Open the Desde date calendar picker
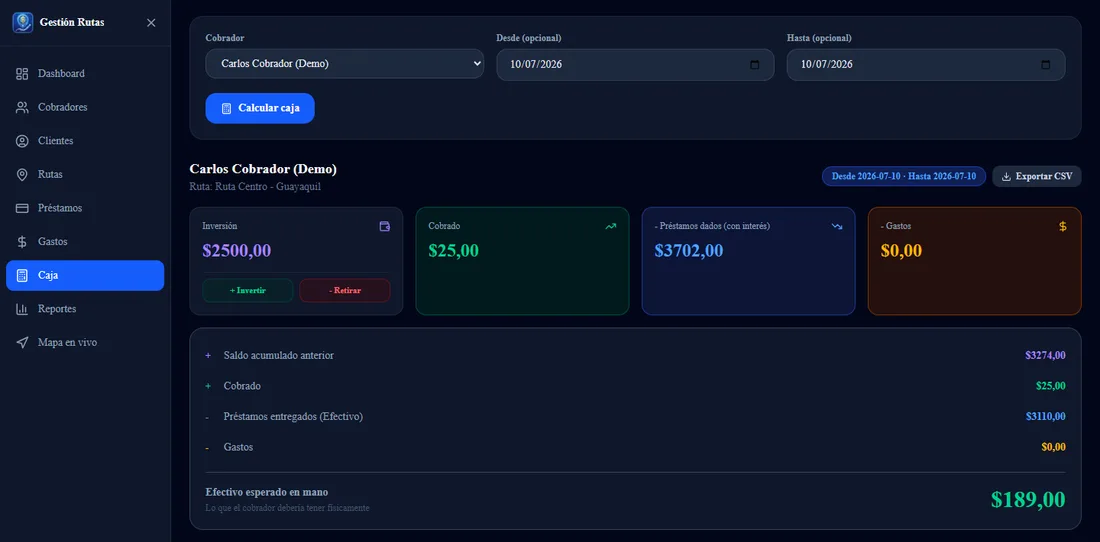The width and height of the screenshot is (1100, 542). pos(755,65)
